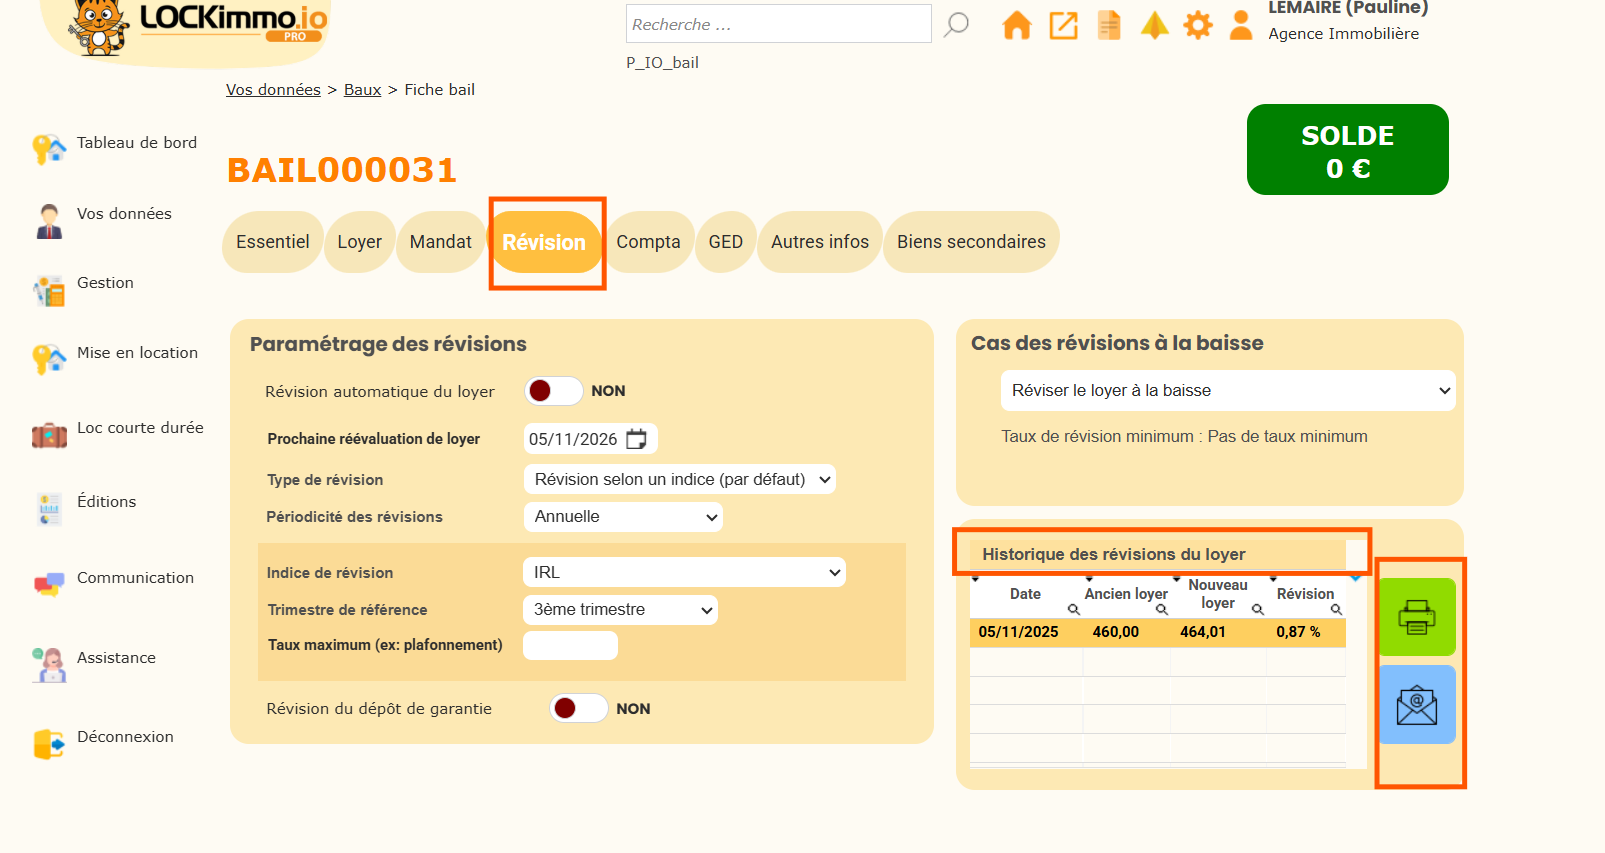Open the Type de révision dropdown
1605x853 pixels.
click(x=679, y=480)
